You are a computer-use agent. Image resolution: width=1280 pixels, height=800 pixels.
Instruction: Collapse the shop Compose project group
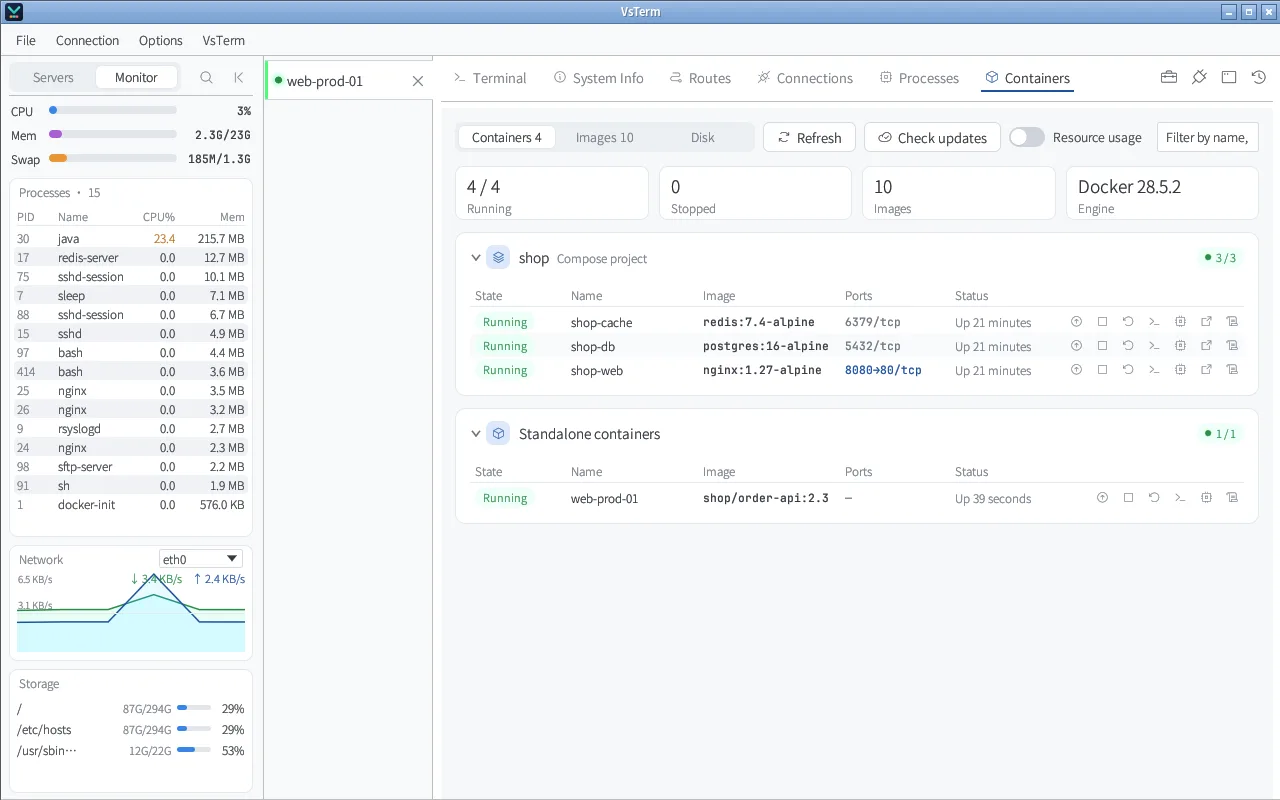pyautogui.click(x=476, y=258)
